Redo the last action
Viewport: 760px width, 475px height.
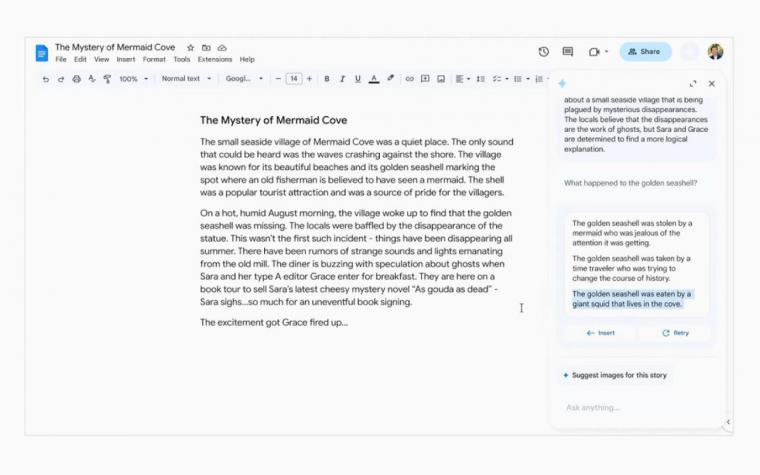[x=61, y=79]
